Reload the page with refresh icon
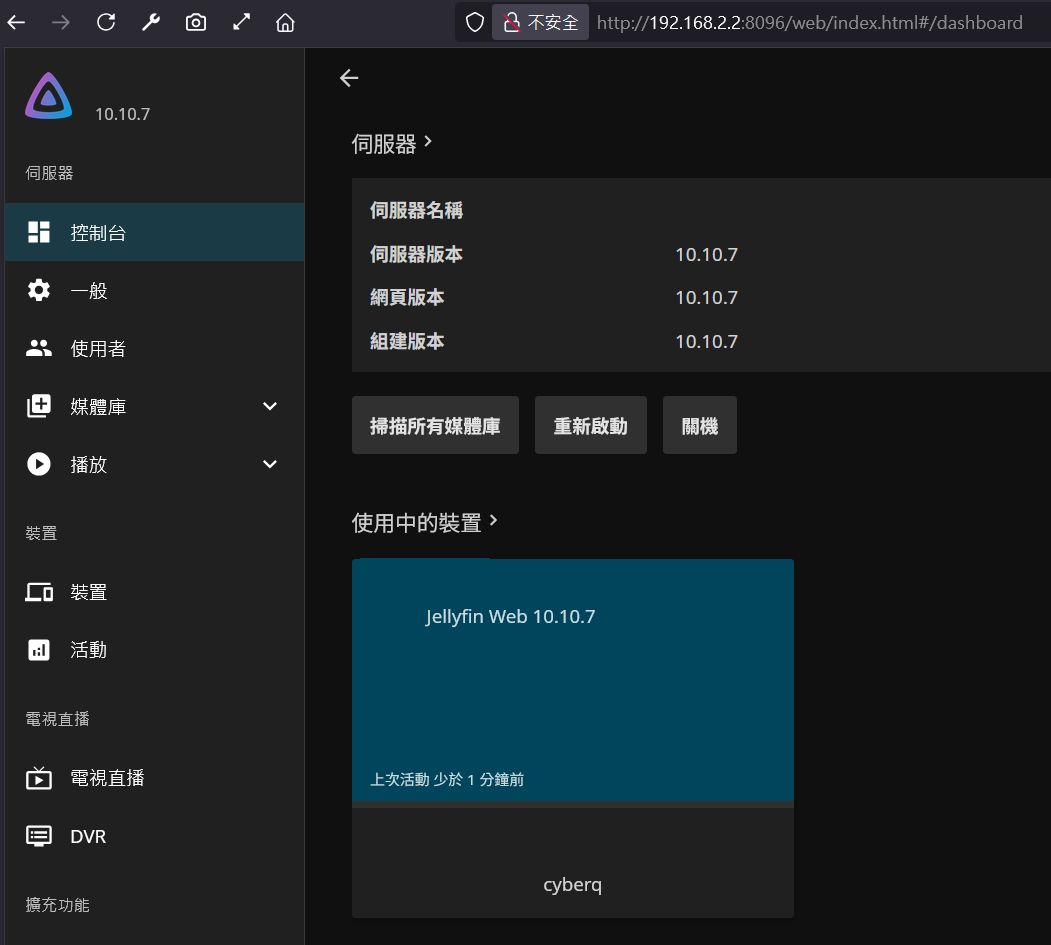The width and height of the screenshot is (1051, 945). (106, 23)
